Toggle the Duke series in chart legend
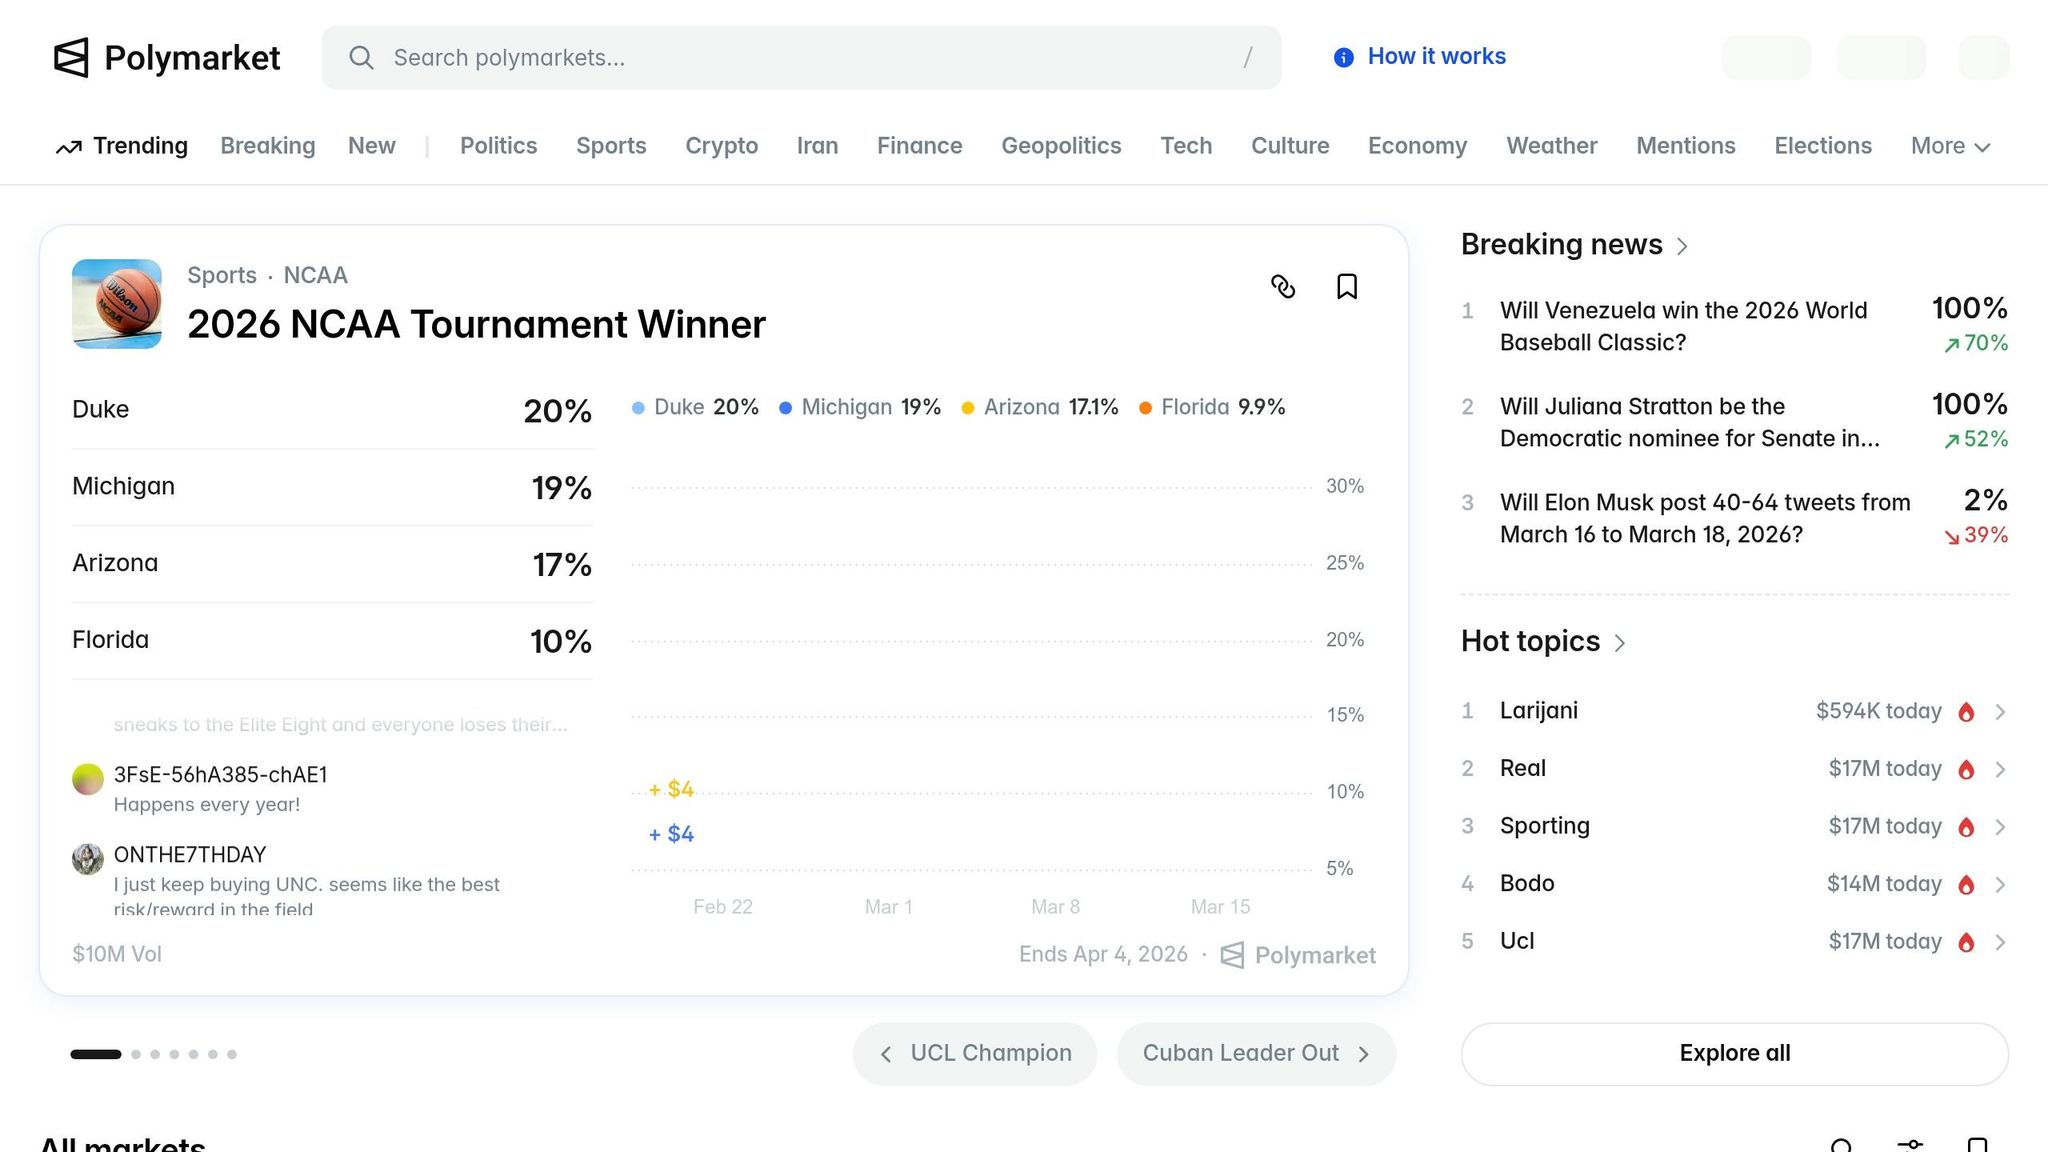Viewport: 2048px width, 1152px height. coord(695,407)
